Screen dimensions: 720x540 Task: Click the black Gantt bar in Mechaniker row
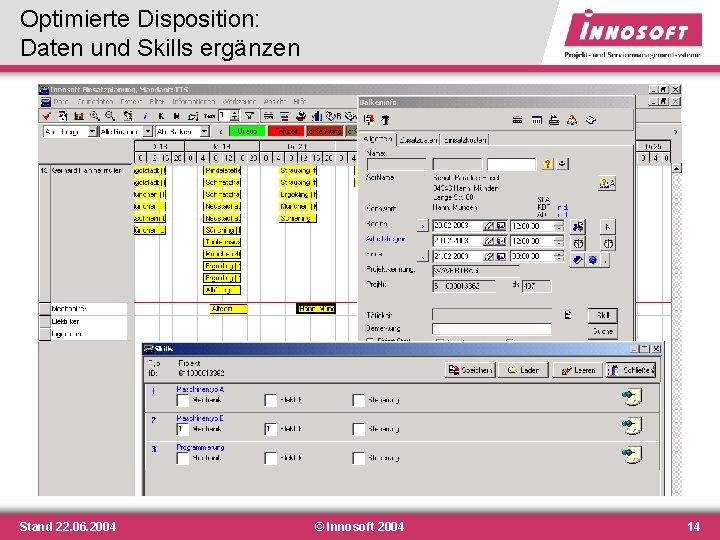click(x=316, y=309)
